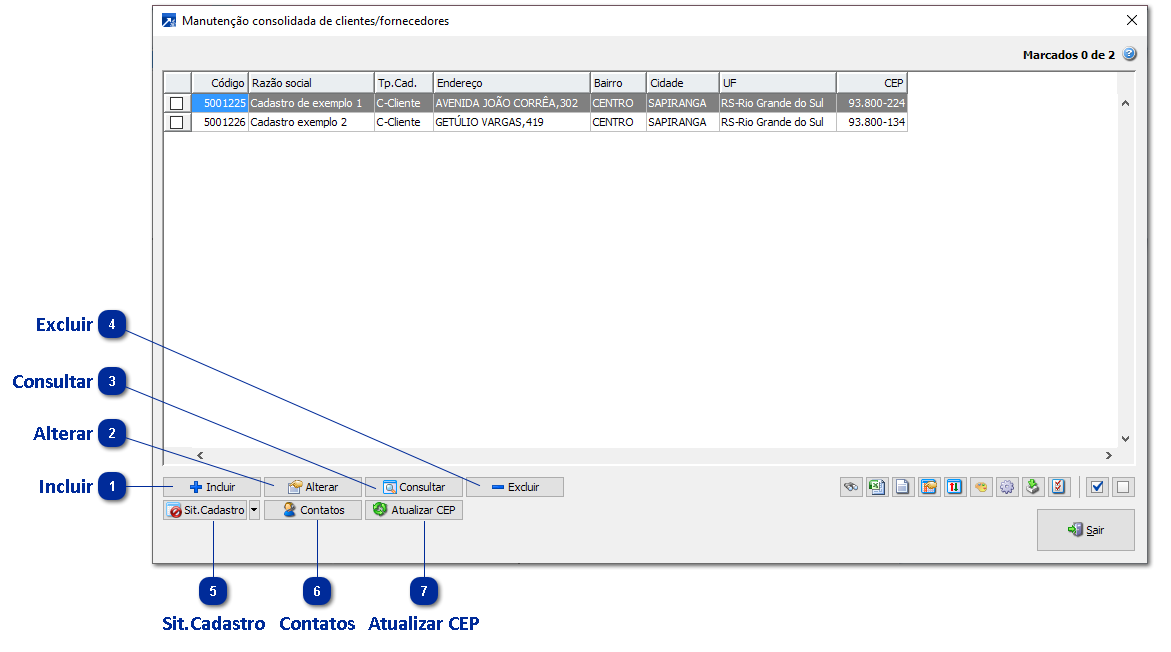Image resolution: width=1171 pixels, height=652 pixels.
Task: Click the Consultar button
Action: tap(414, 487)
